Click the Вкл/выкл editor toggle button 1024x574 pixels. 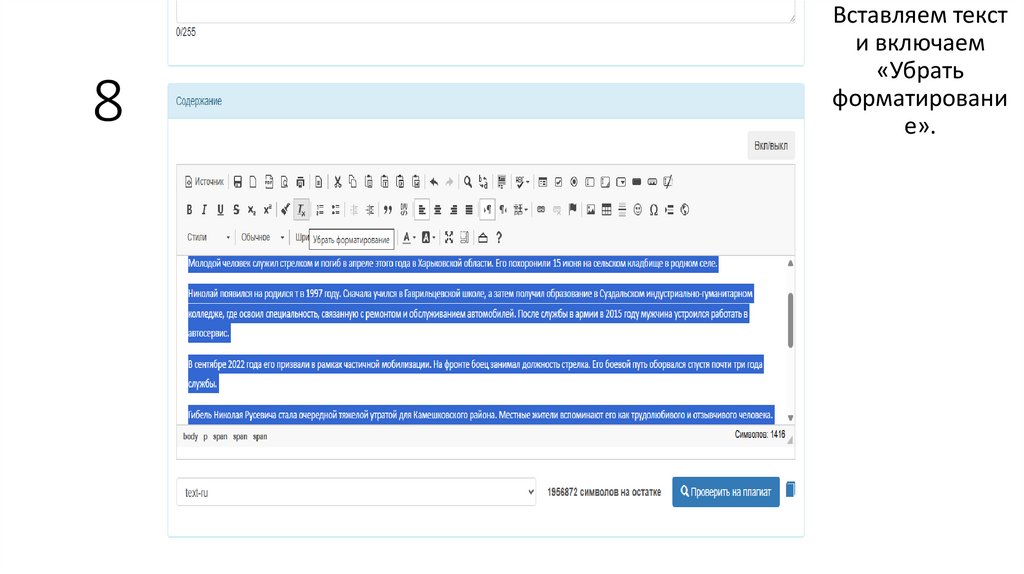tap(771, 146)
